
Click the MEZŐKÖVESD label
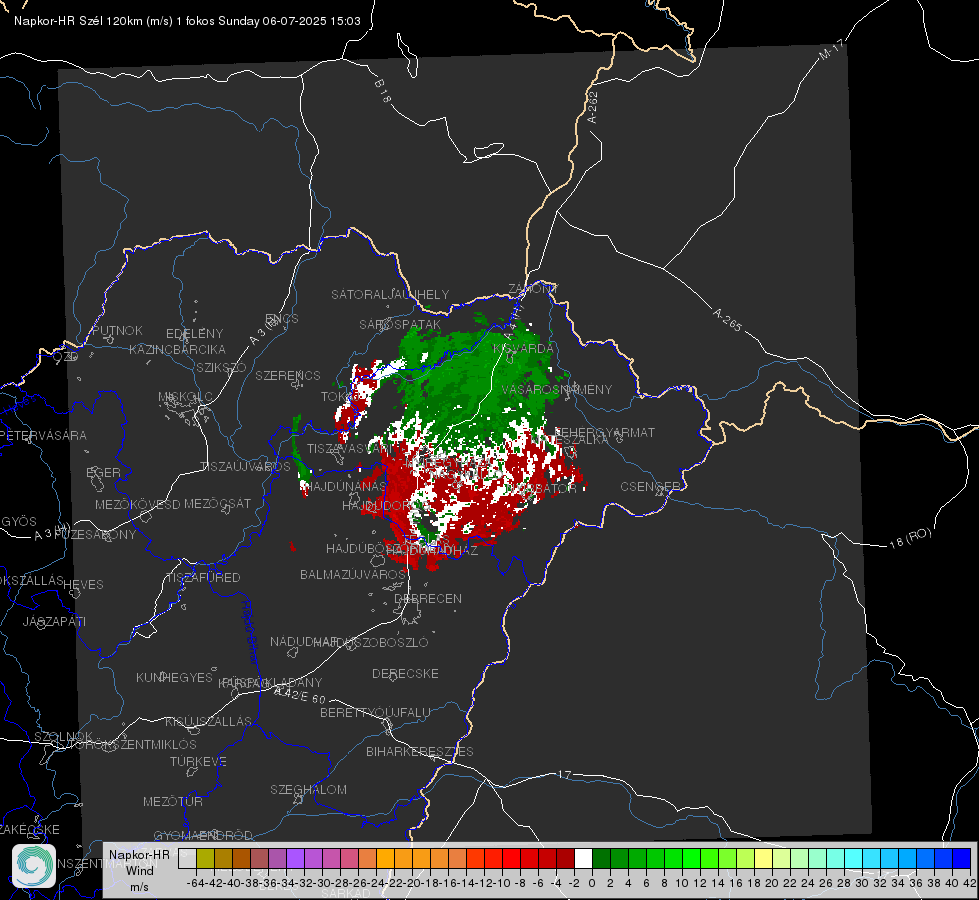[138, 504]
